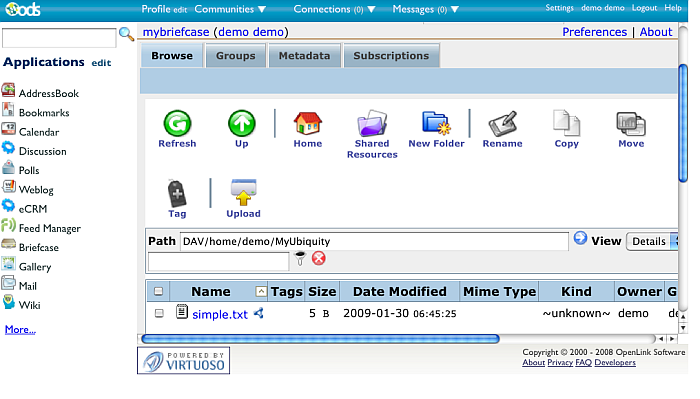The image size is (700, 399).
Task: Open Feed Manager application
Action: (50, 228)
